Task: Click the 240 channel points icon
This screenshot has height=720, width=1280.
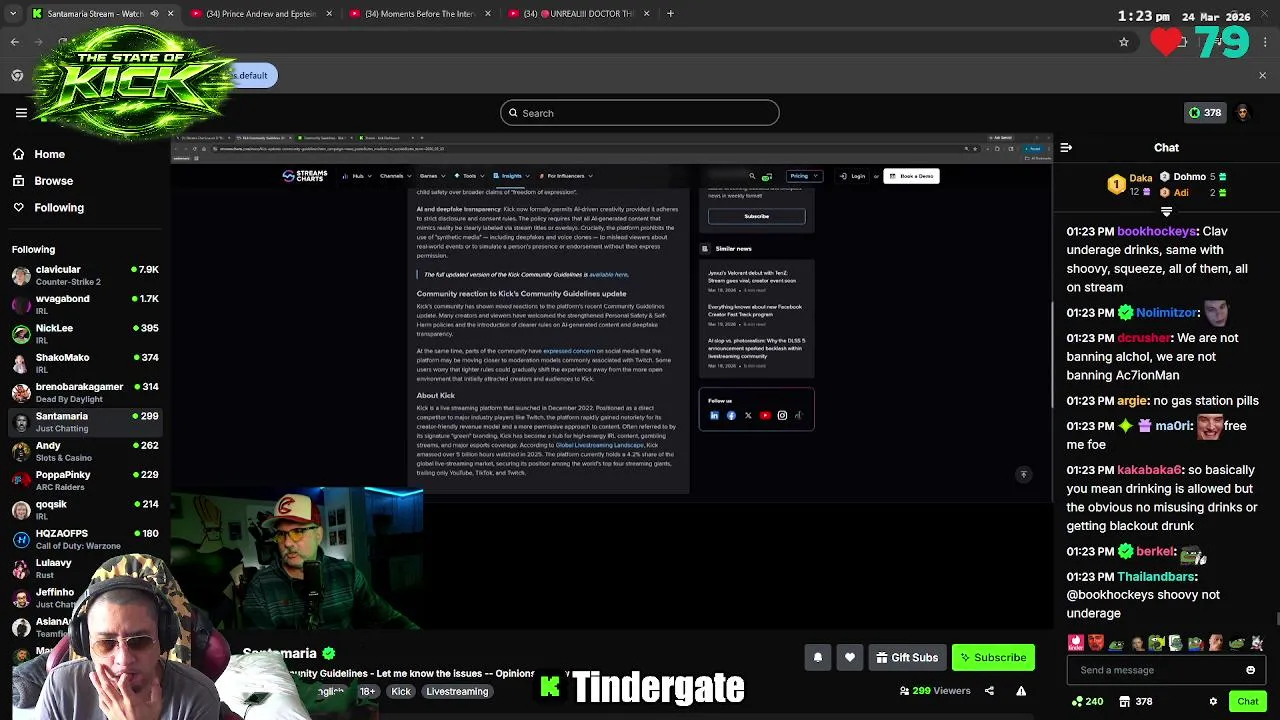Action: pyautogui.click(x=1086, y=701)
